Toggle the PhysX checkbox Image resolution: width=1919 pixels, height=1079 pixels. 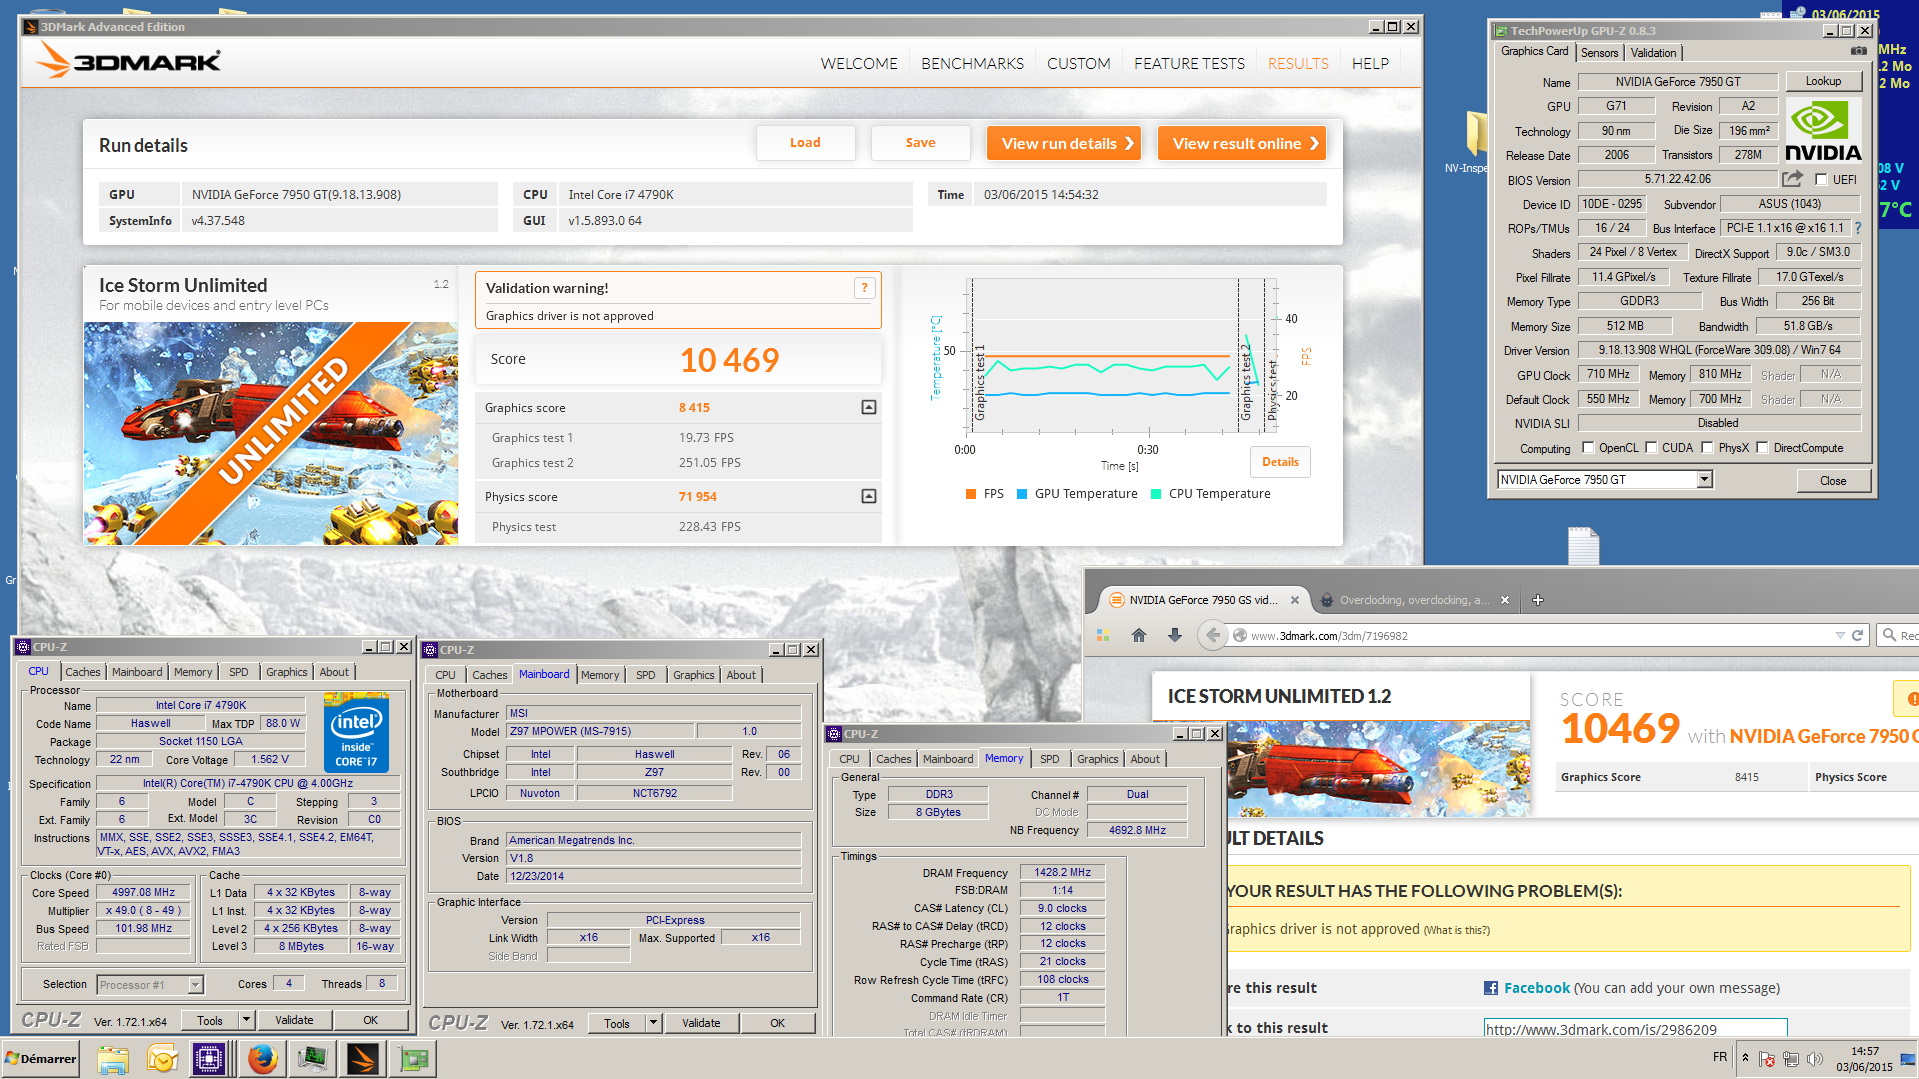(x=1707, y=448)
